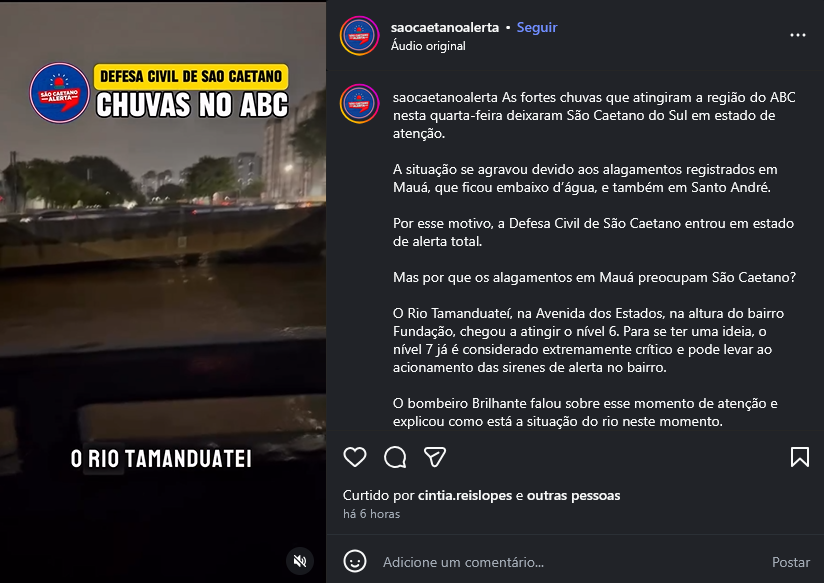Screen dimensions: 824x583
Task: Open cintia.reislopes profile from likes
Action: [465, 495]
